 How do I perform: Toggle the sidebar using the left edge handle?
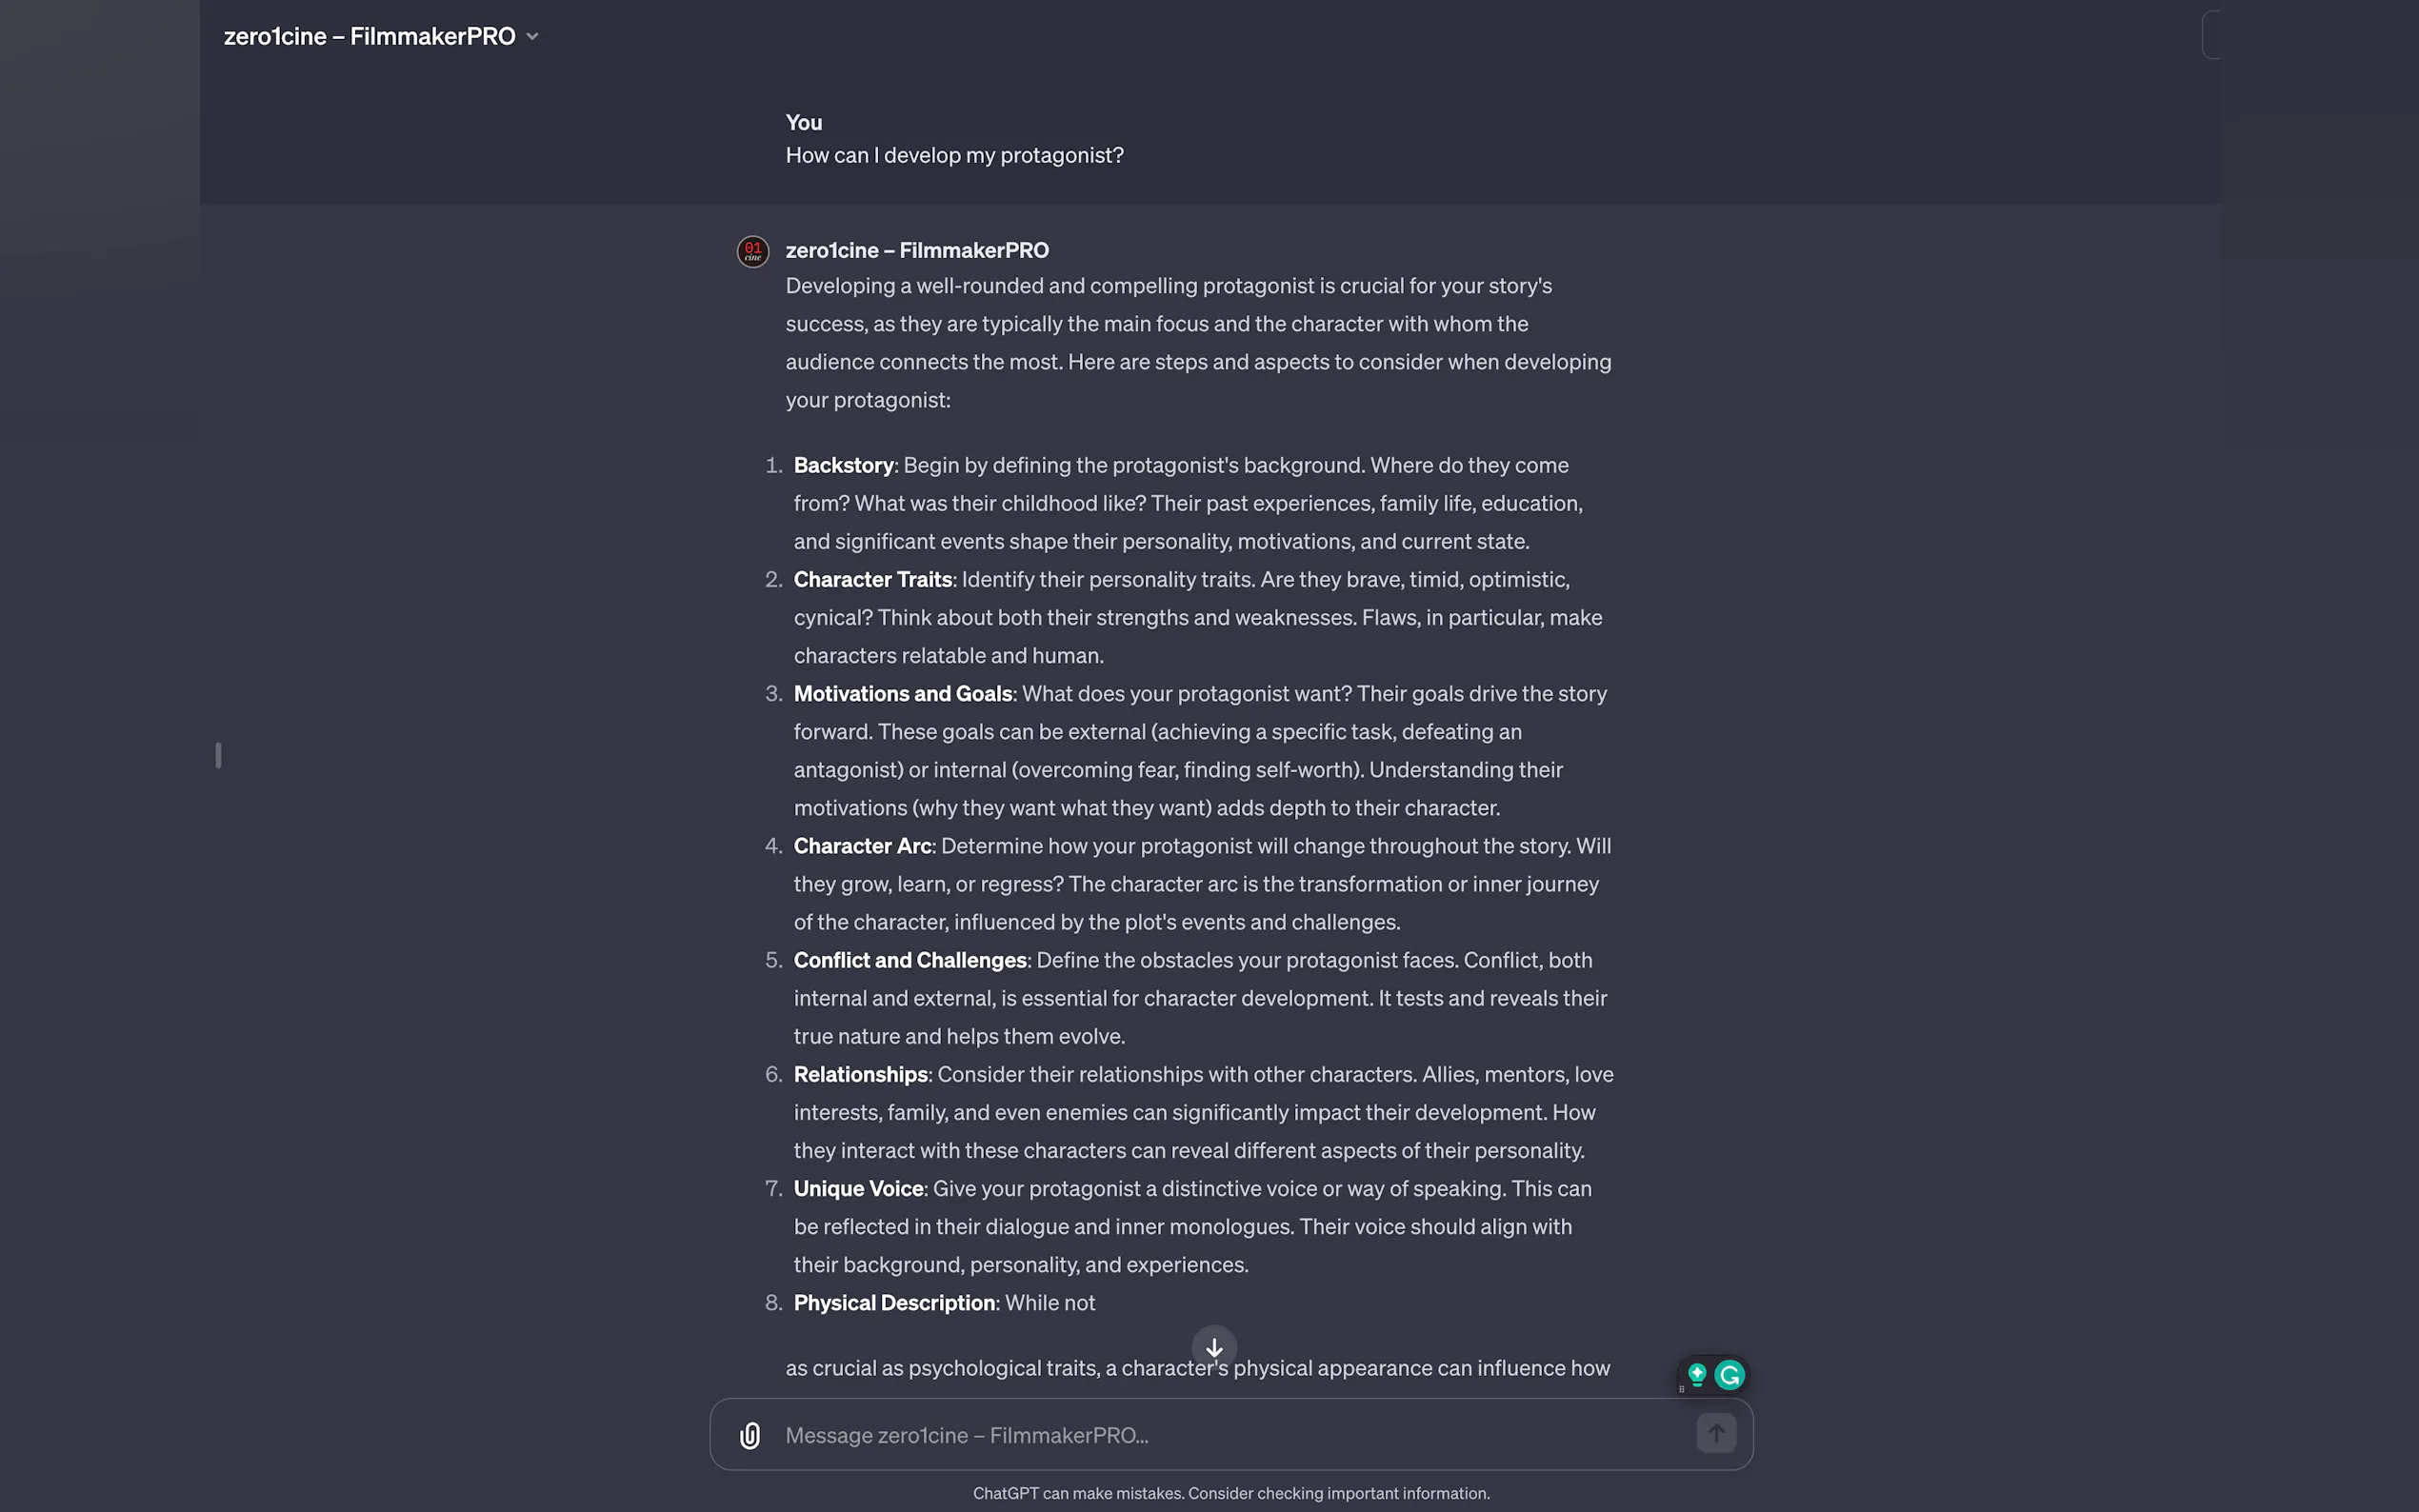218,756
